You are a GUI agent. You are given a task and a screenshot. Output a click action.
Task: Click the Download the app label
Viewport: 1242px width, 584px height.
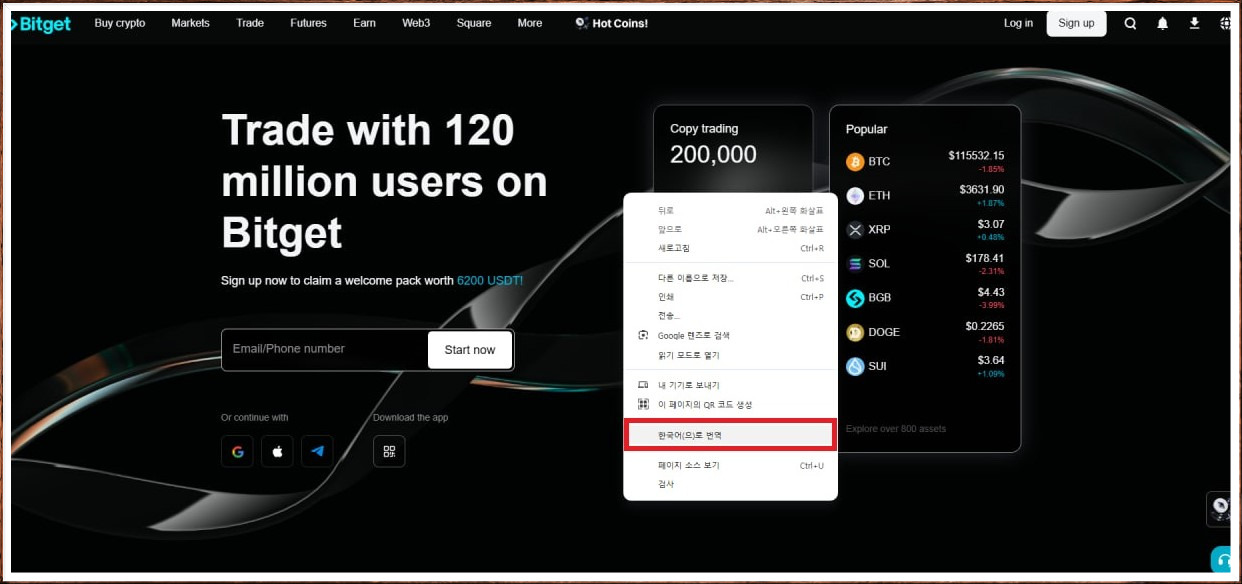(x=410, y=418)
